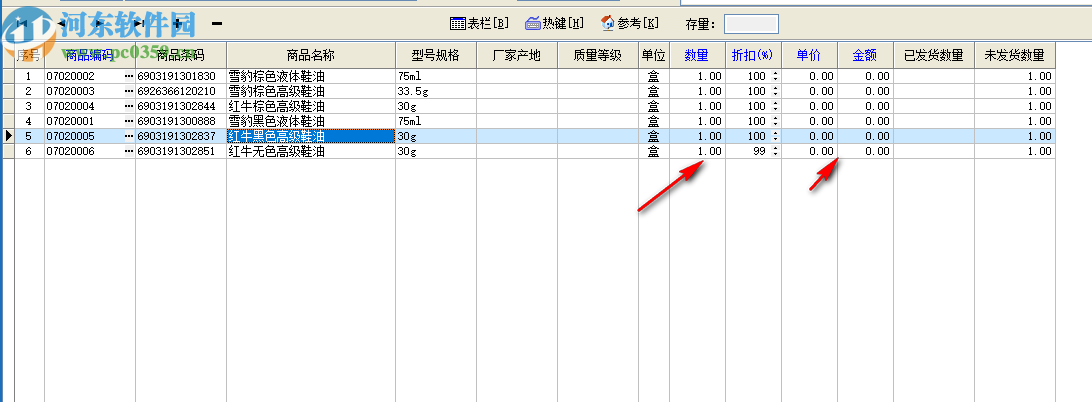Click the 厂家产地 column header
The height and width of the screenshot is (402, 1092).
(x=517, y=56)
